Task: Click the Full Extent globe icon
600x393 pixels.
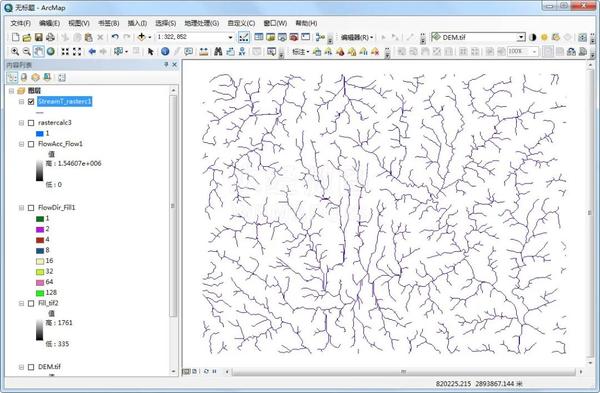Action: pyautogui.click(x=51, y=51)
